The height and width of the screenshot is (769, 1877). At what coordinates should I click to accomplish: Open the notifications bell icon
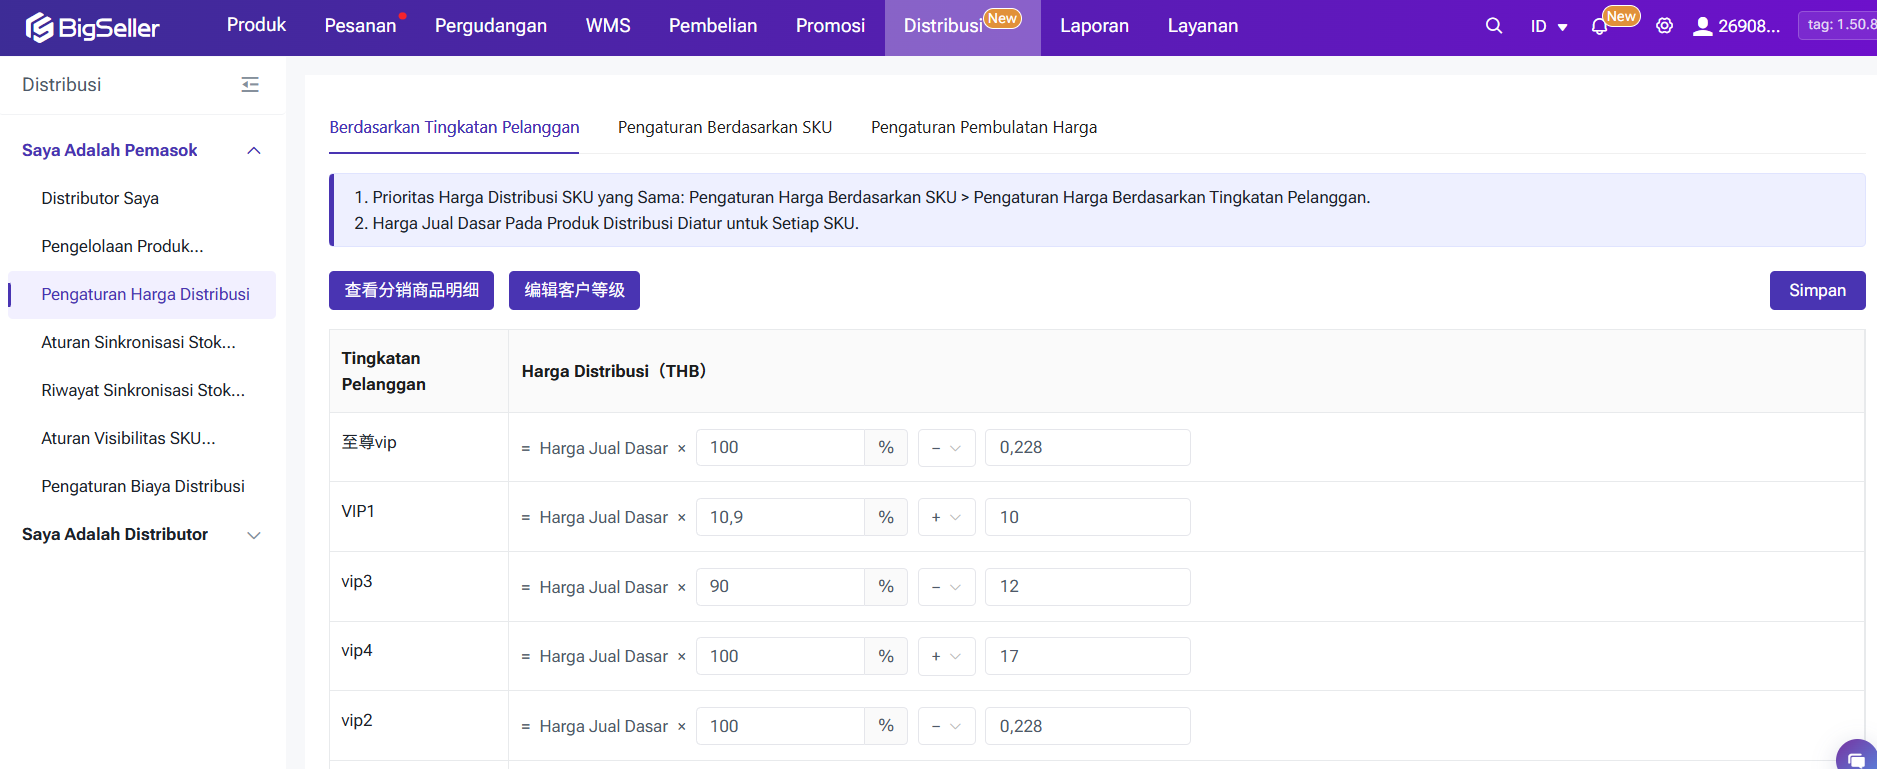[1599, 27]
